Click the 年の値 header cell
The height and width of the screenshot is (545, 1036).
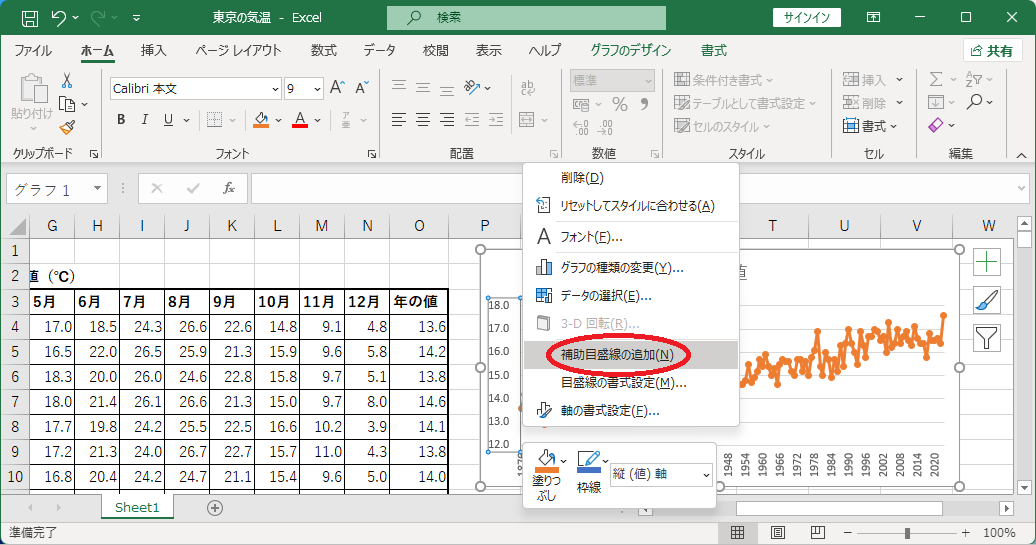[x=419, y=302]
